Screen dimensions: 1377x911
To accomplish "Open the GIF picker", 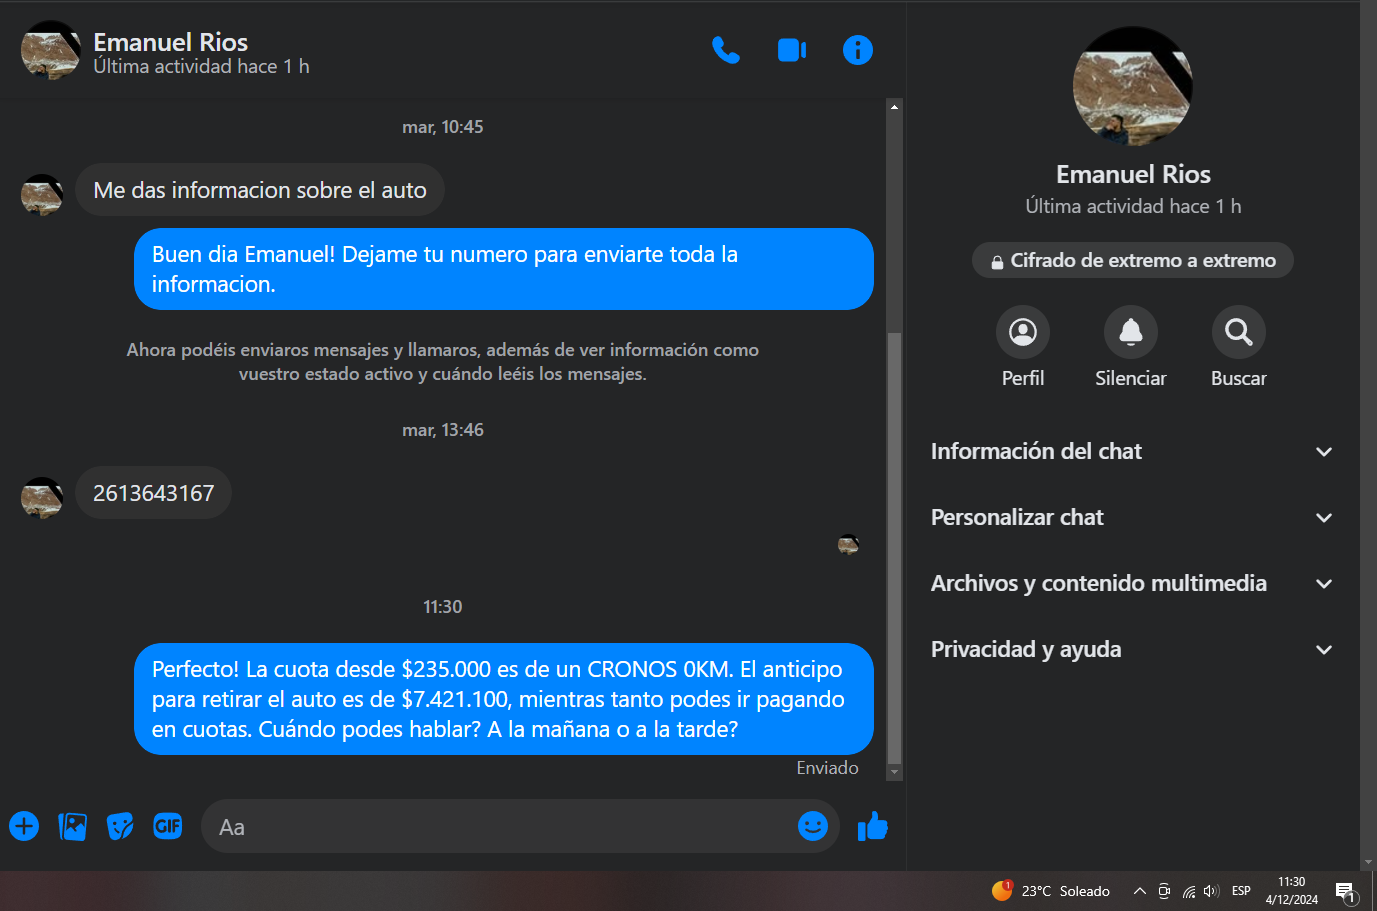I will tap(168, 826).
